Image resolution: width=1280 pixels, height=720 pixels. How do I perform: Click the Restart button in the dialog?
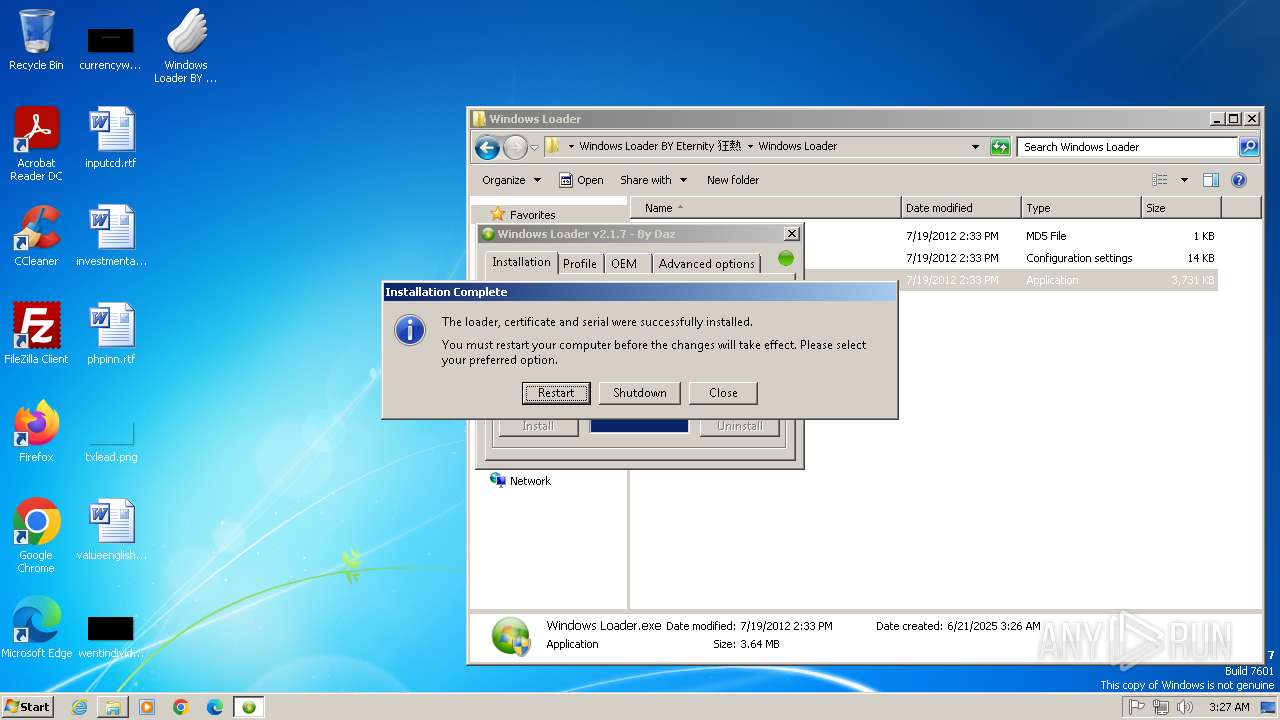click(556, 393)
